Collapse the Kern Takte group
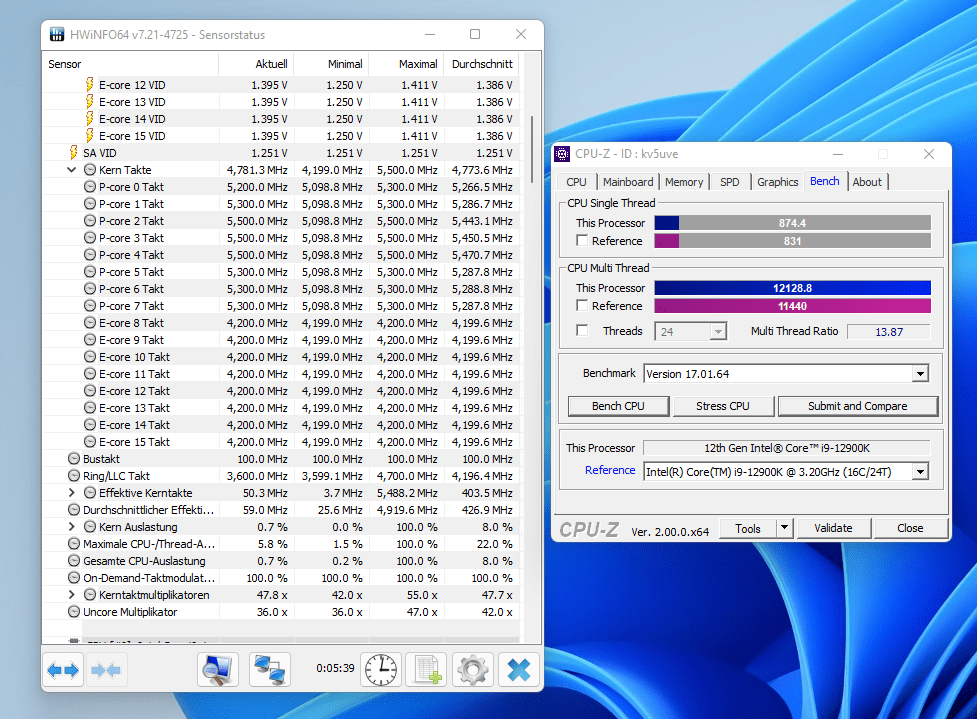This screenshot has height=719, width=977. [72, 169]
